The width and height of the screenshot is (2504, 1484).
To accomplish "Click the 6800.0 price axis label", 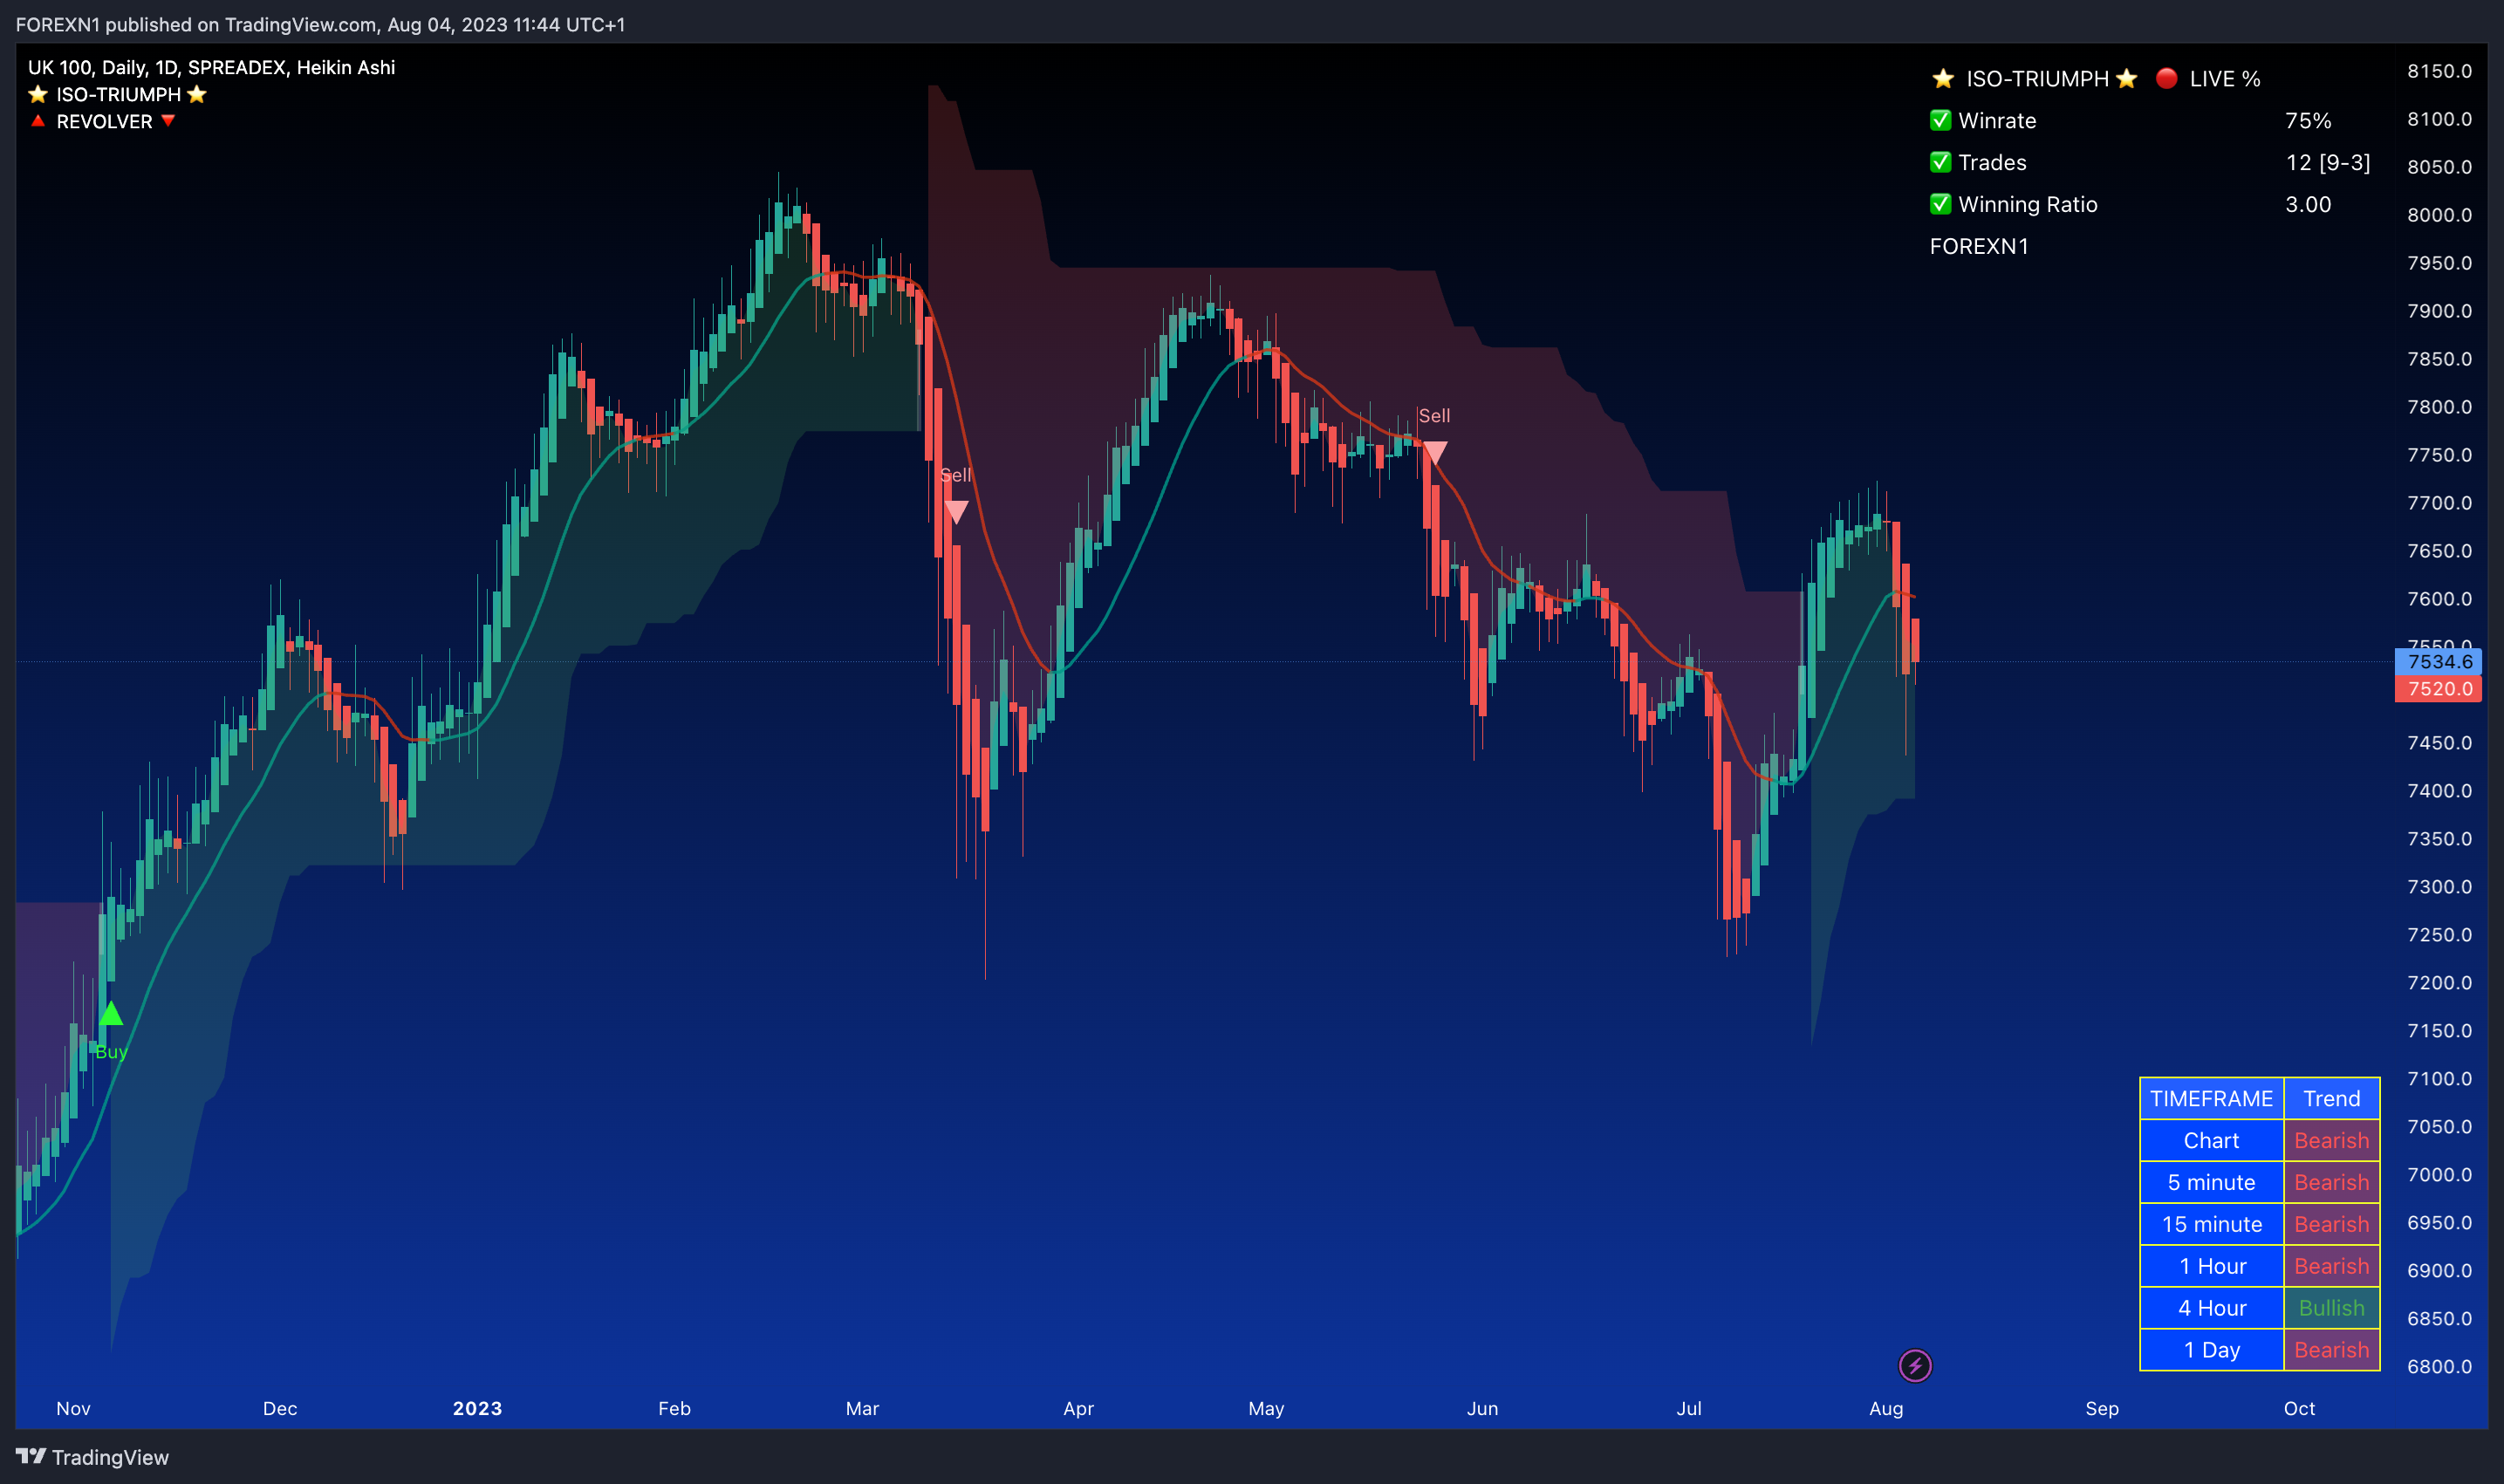I will (2439, 1366).
